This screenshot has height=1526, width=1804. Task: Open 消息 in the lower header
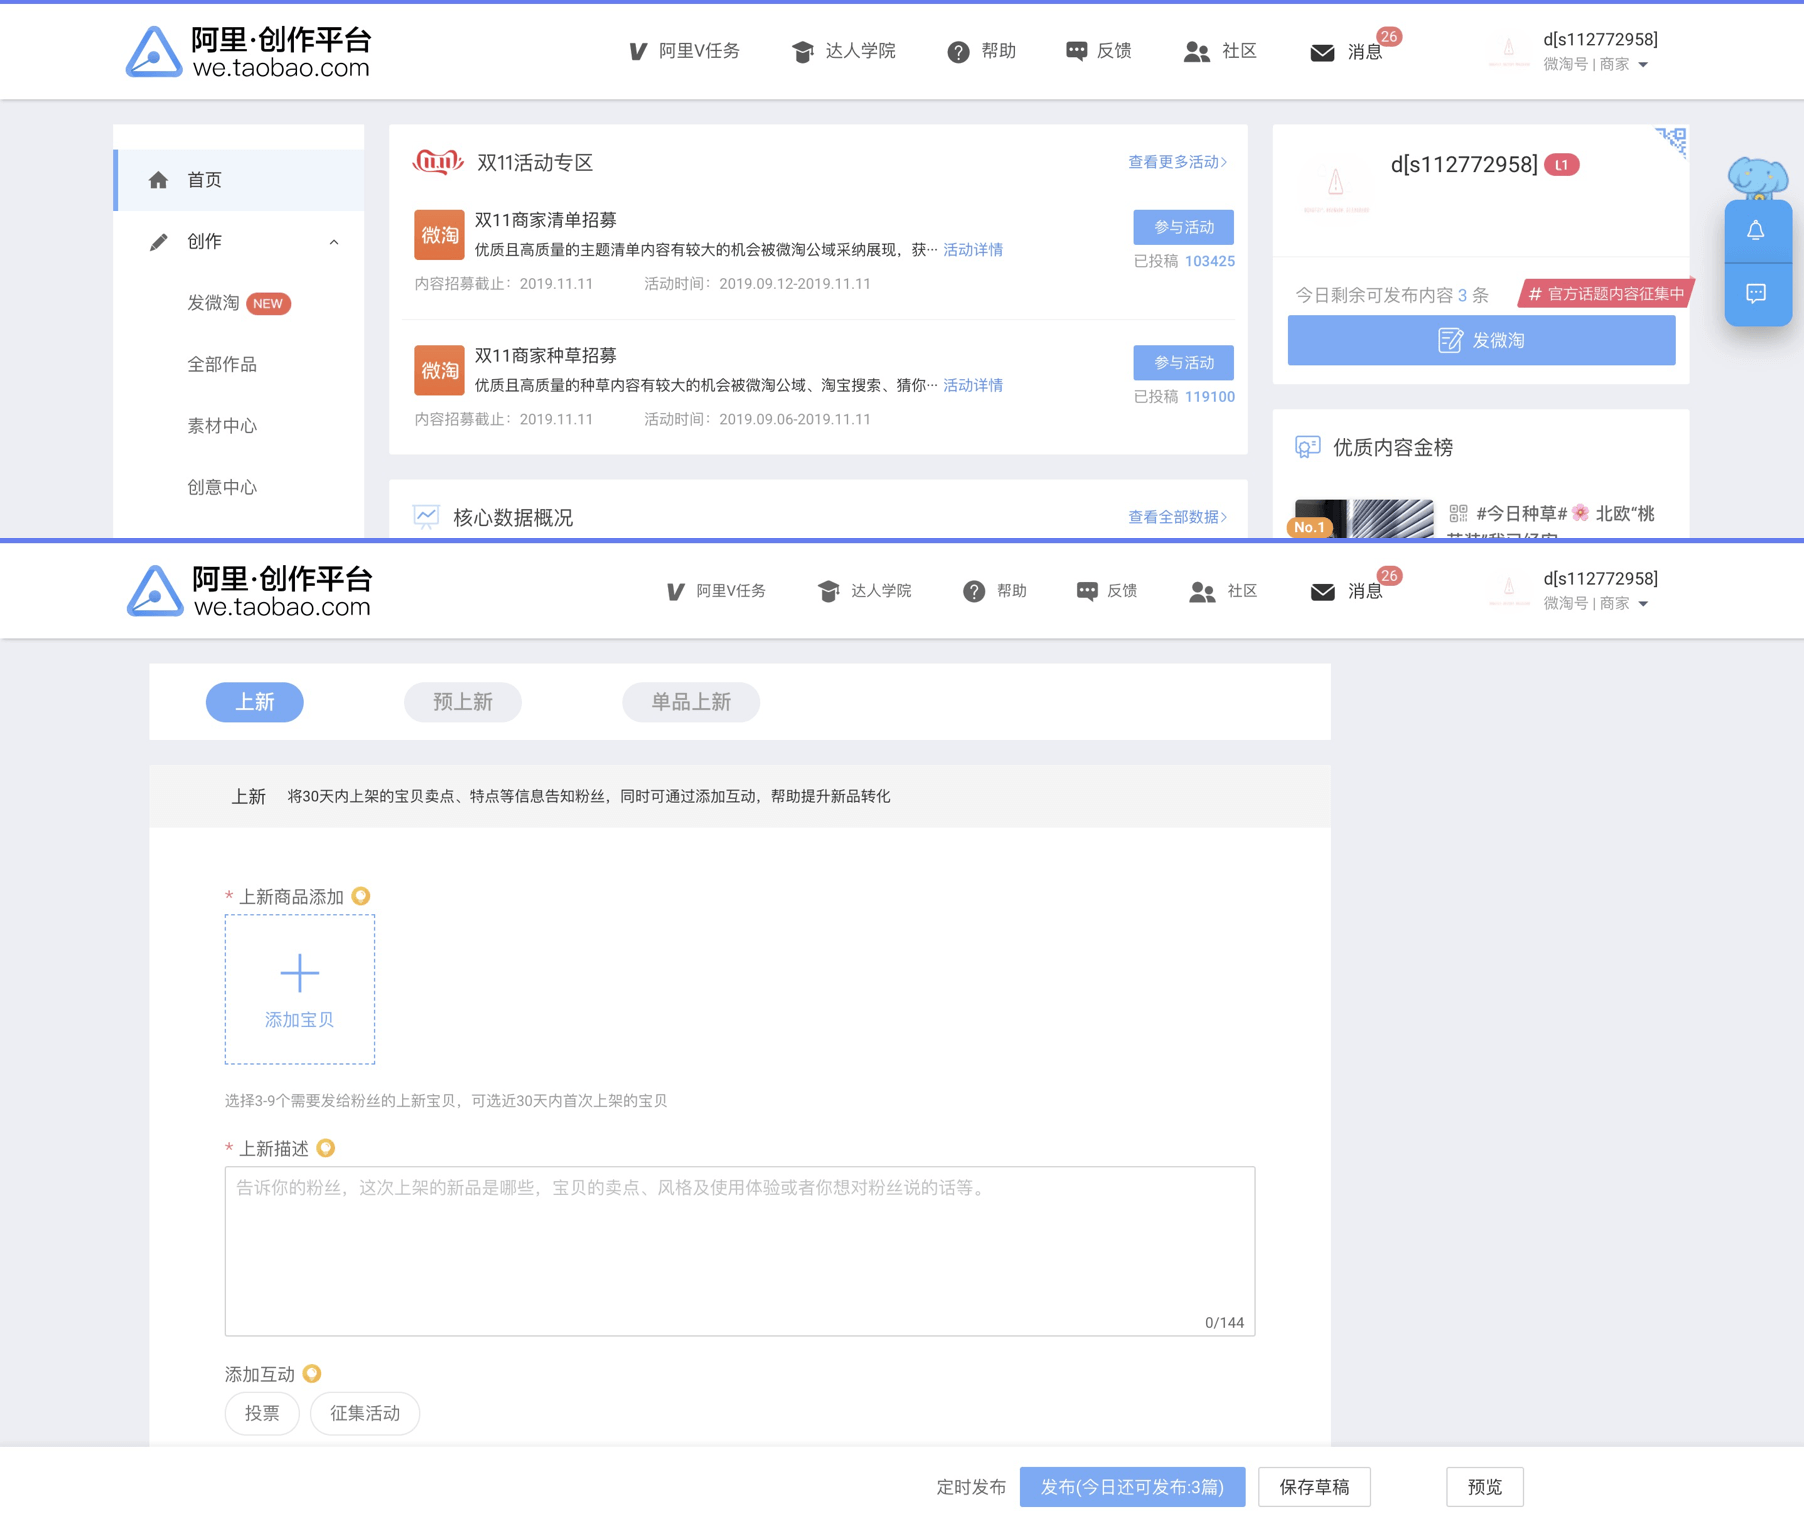1347,591
